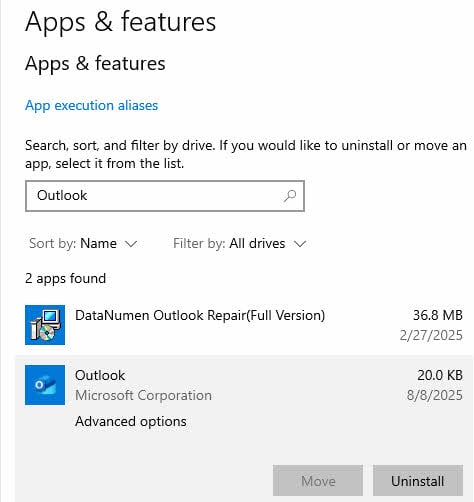The height and width of the screenshot is (502, 474).
Task: Click the Microsoft Corporation publisher text
Action: click(143, 395)
